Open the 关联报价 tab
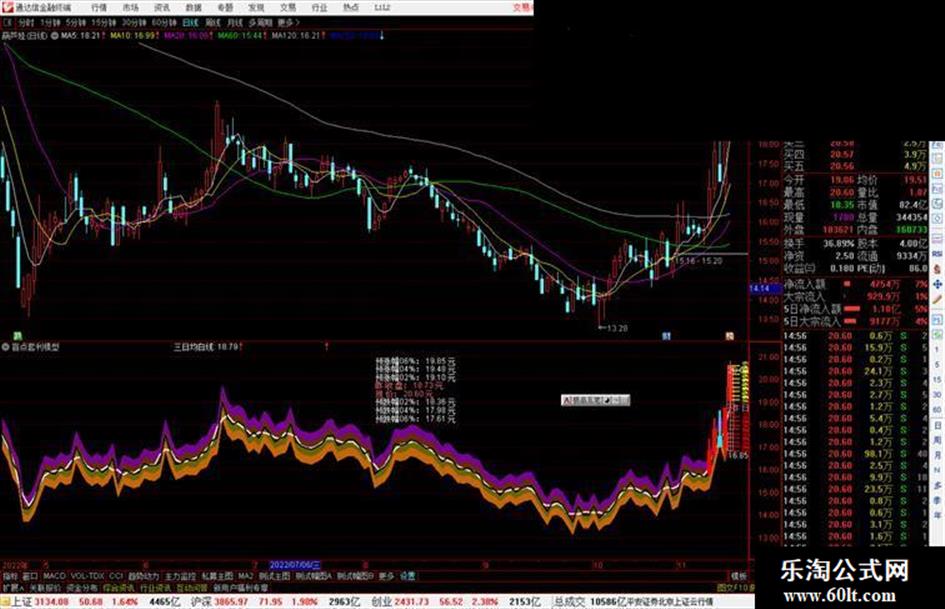 click(45, 587)
